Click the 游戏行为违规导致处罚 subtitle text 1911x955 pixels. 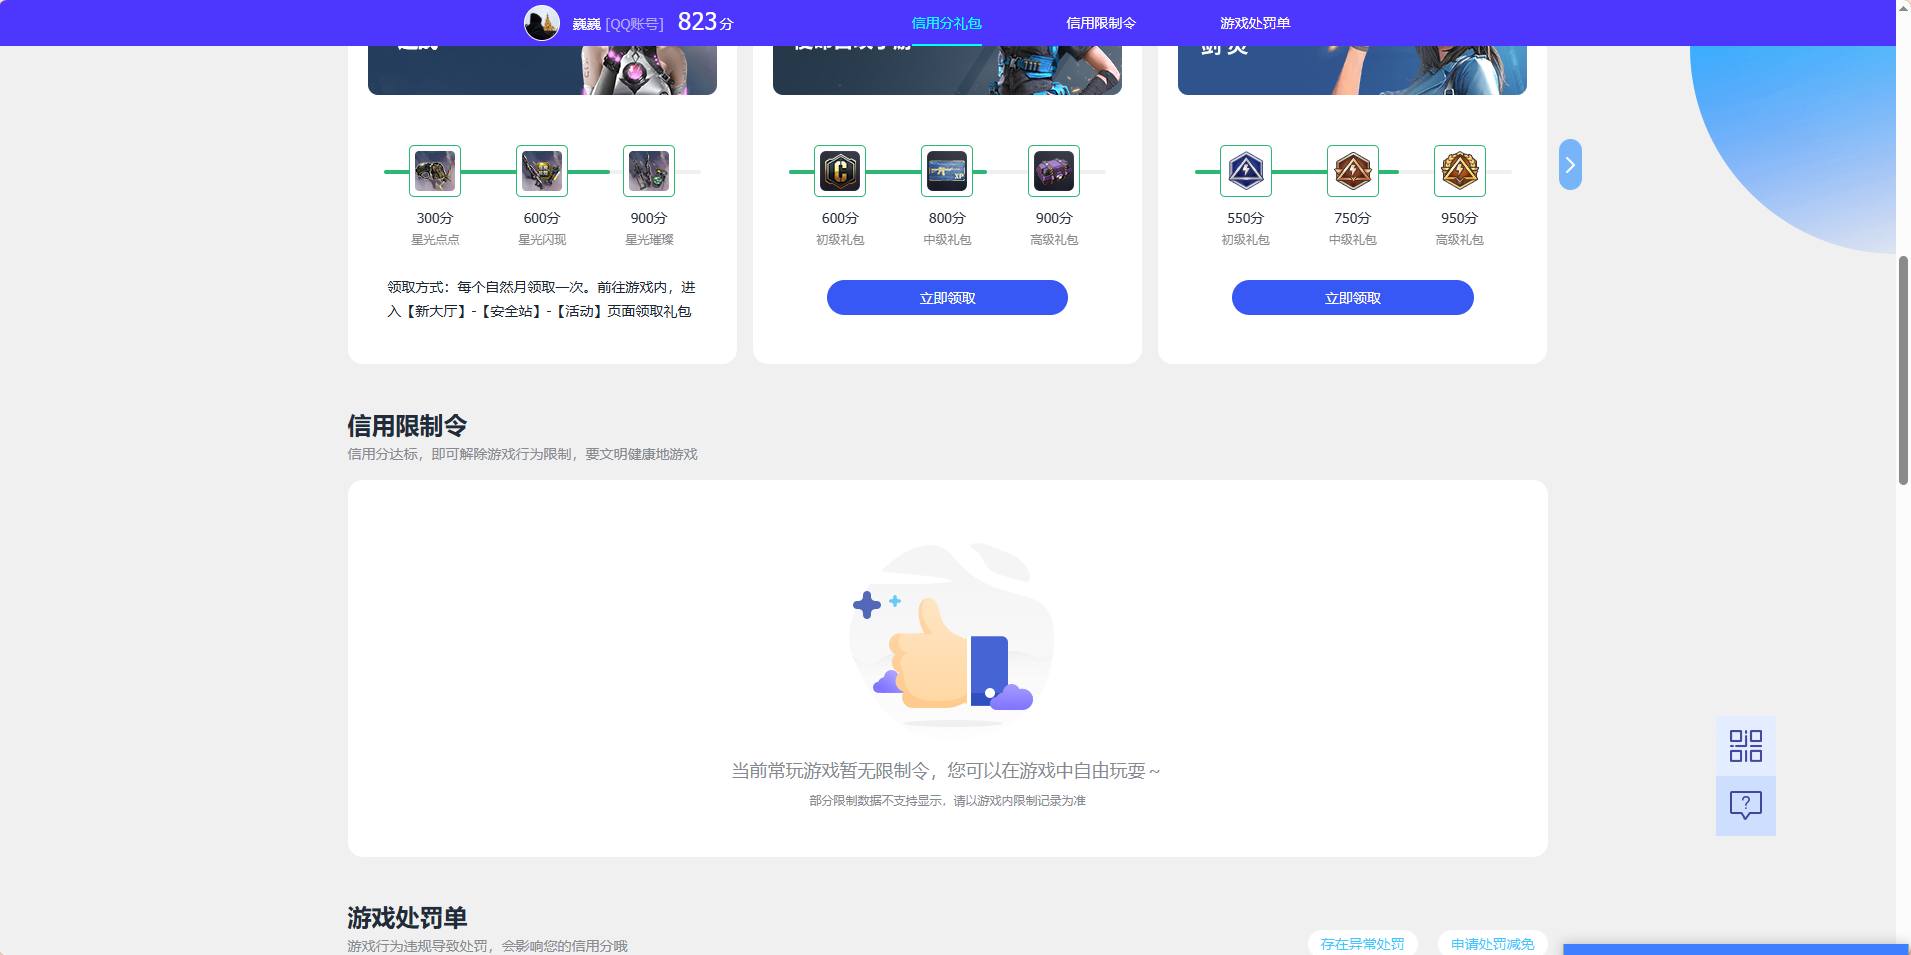(487, 946)
